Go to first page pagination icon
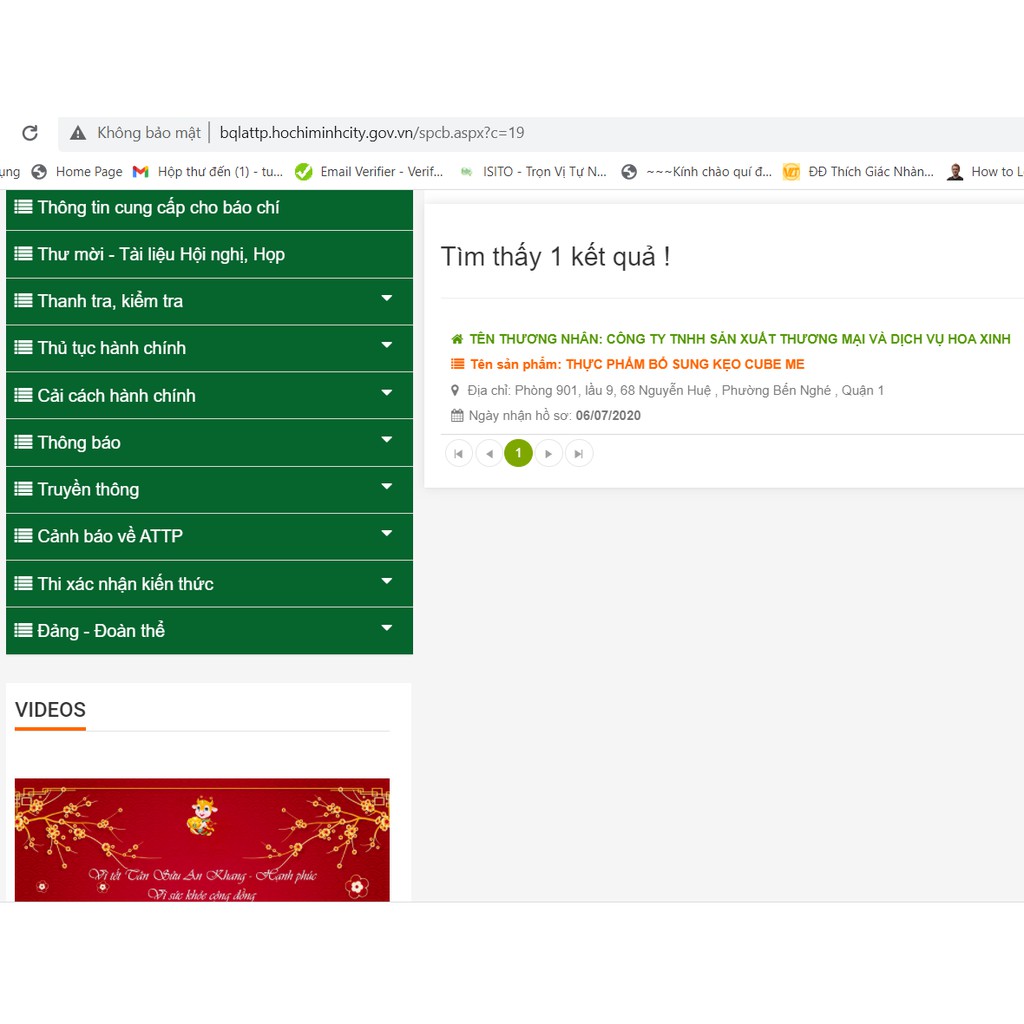1024x1024 pixels. 458,454
